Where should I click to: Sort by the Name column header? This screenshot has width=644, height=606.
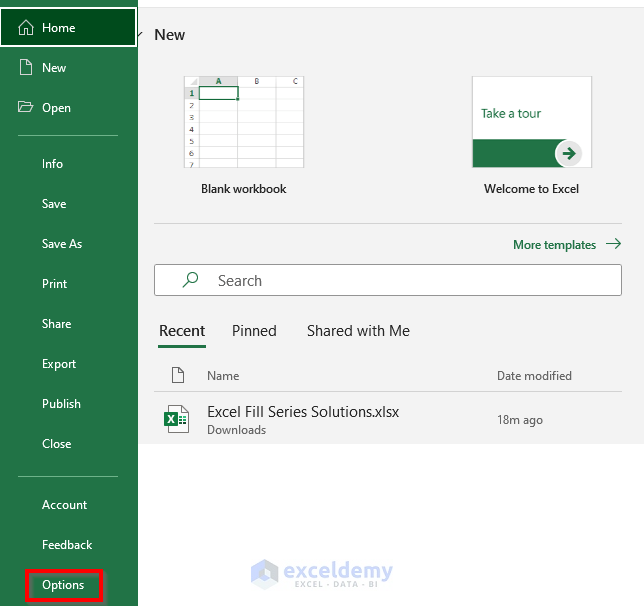(223, 376)
